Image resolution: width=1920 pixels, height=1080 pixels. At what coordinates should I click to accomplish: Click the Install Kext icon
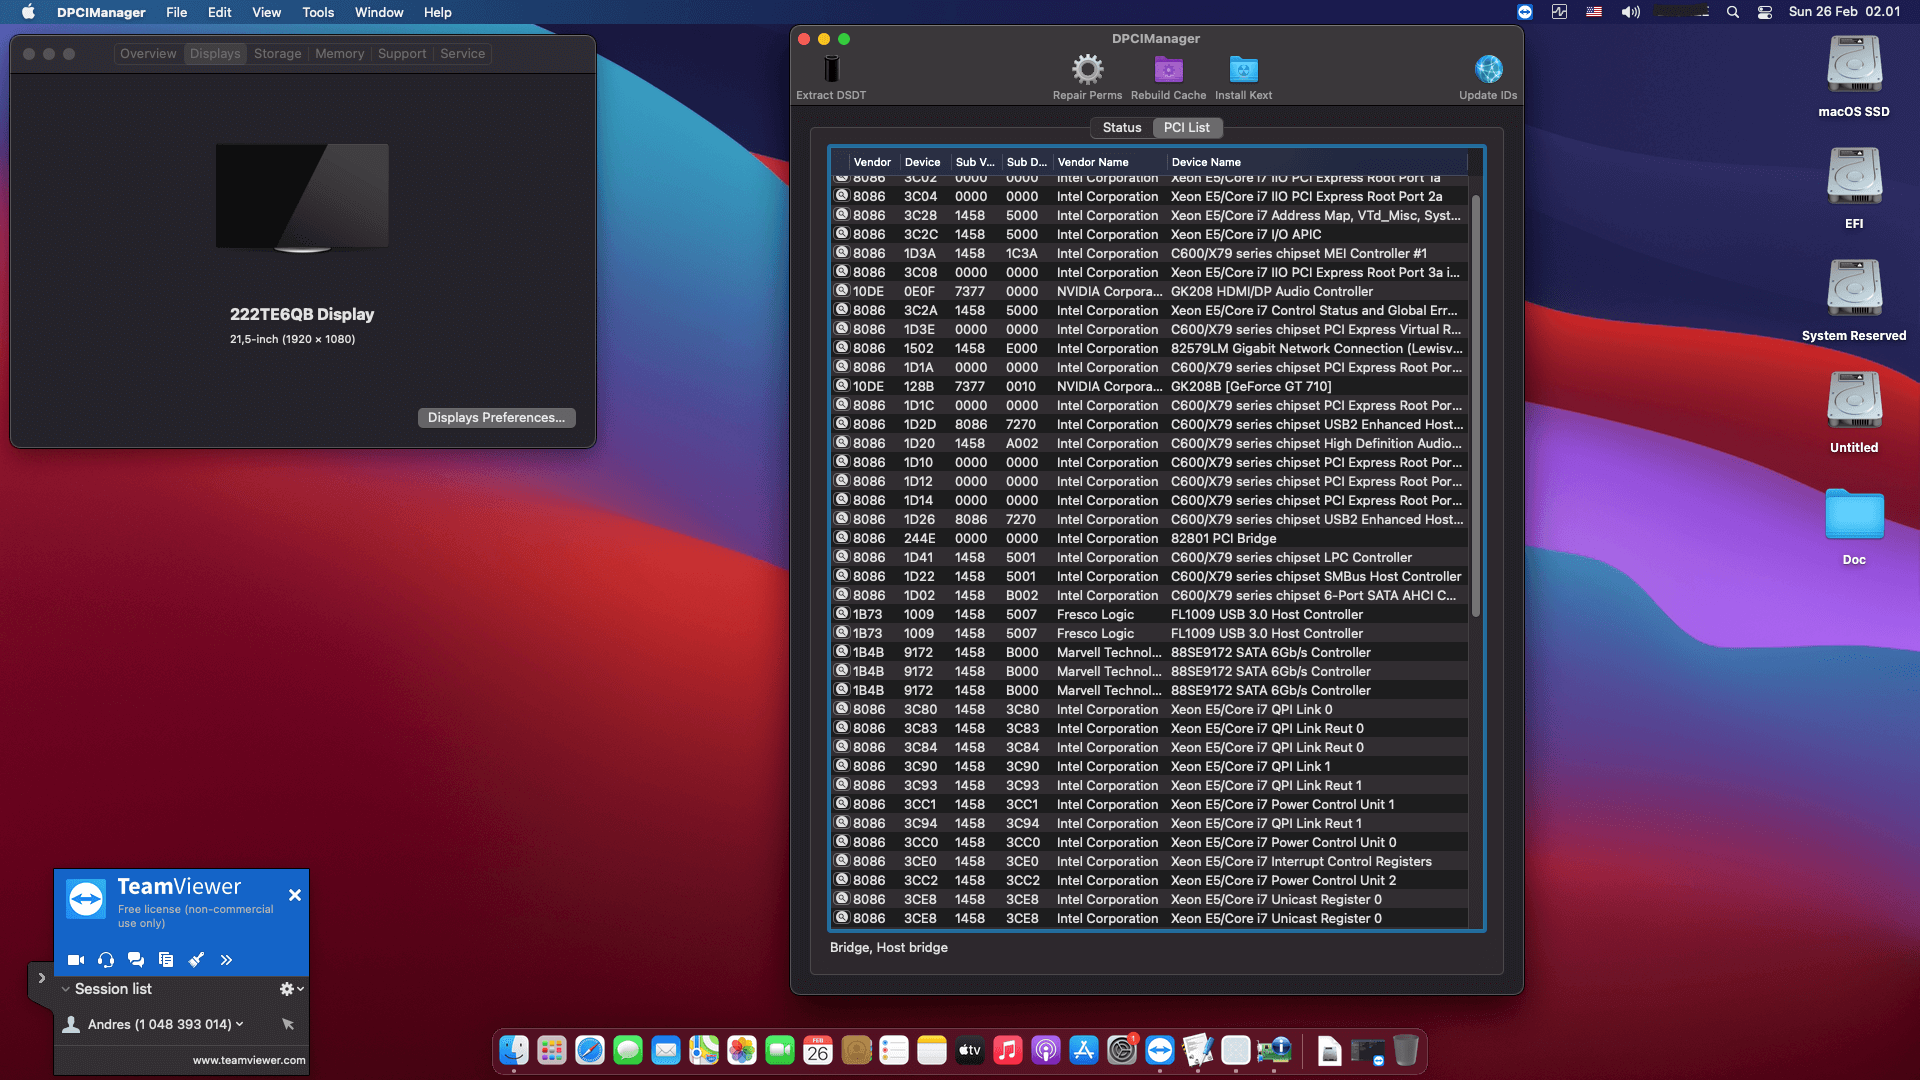1243,70
